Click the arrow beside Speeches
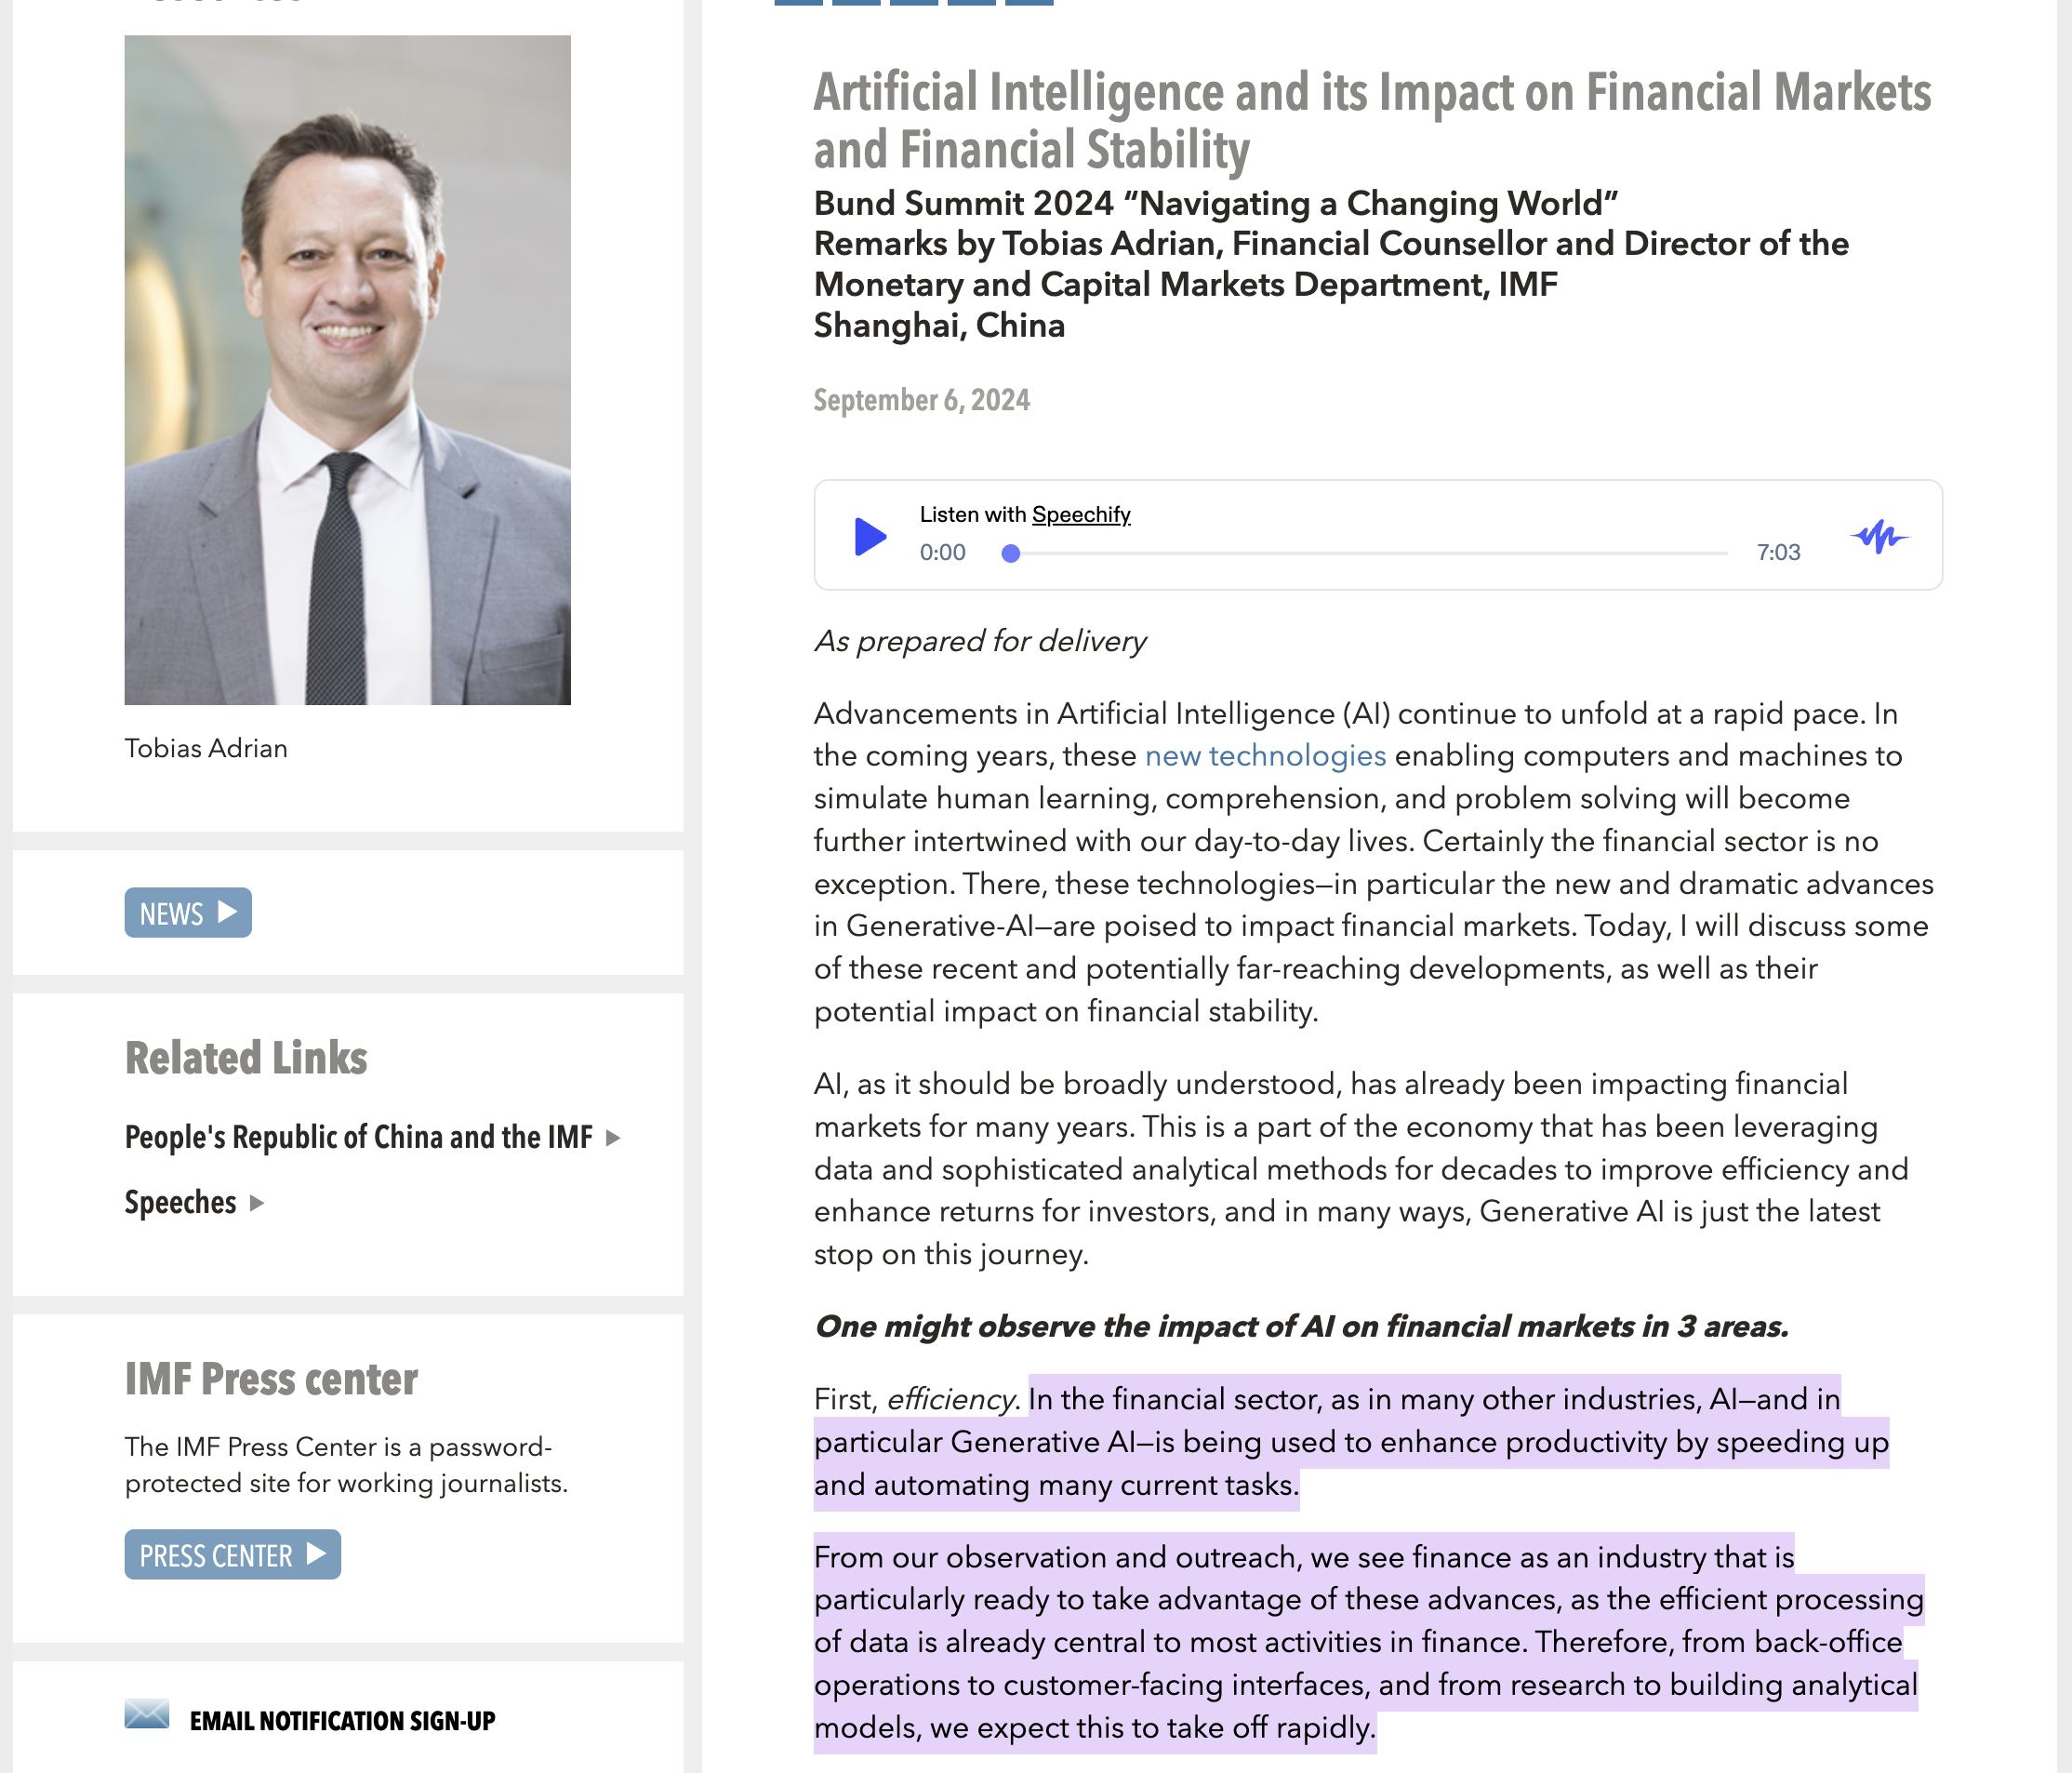 (257, 1203)
